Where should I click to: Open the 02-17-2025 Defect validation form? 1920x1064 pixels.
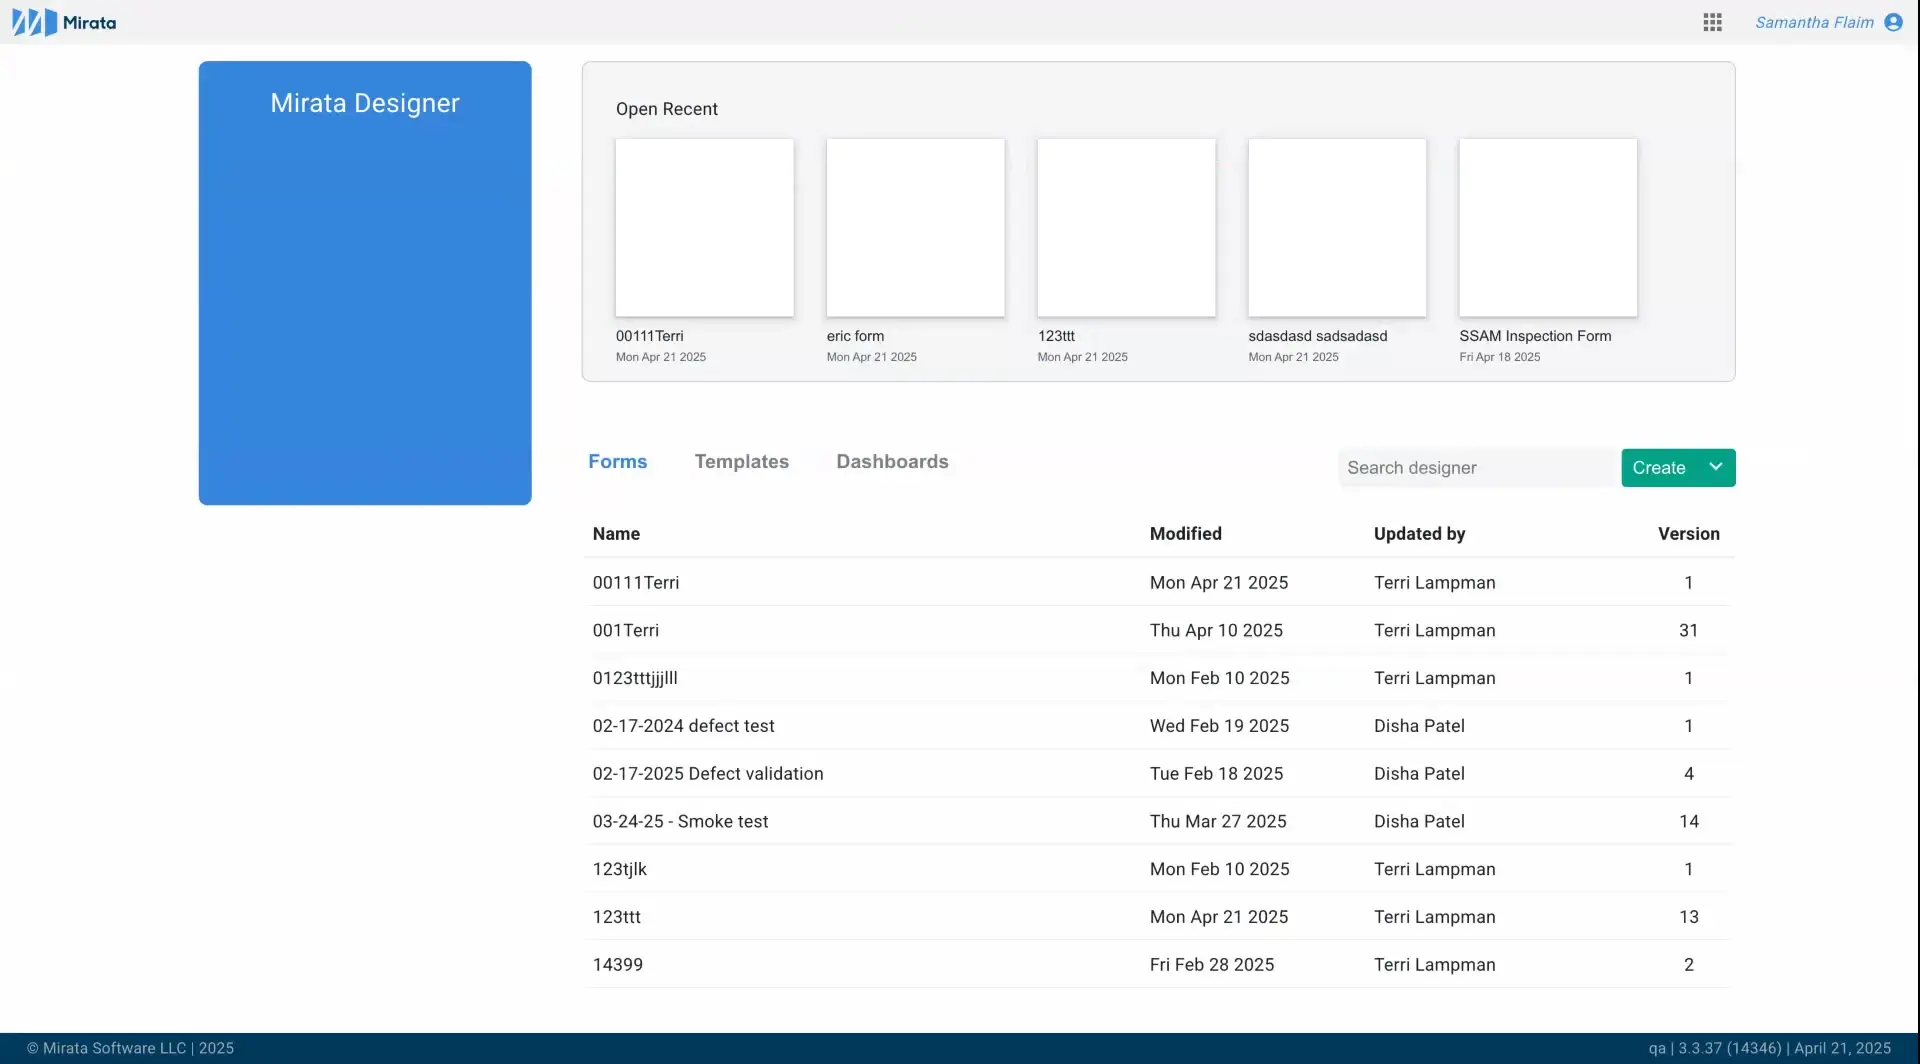[x=708, y=773]
